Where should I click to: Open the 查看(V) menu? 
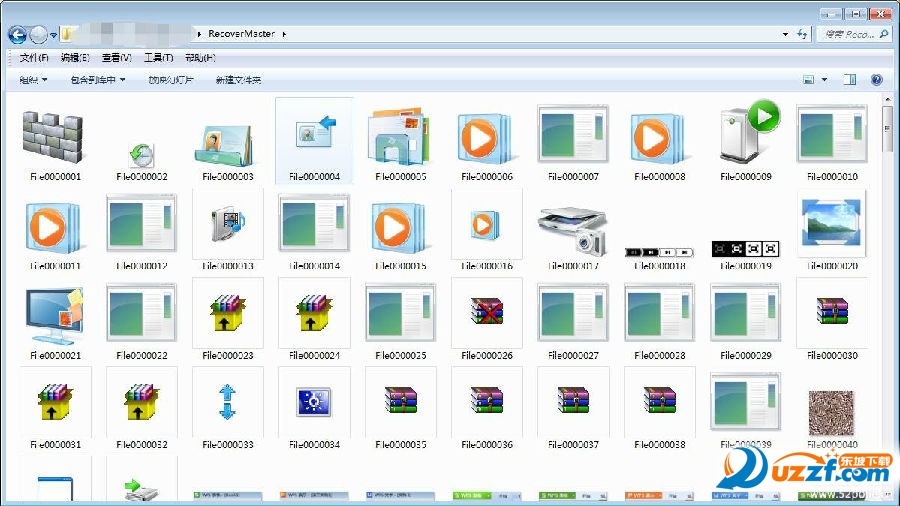tap(117, 58)
